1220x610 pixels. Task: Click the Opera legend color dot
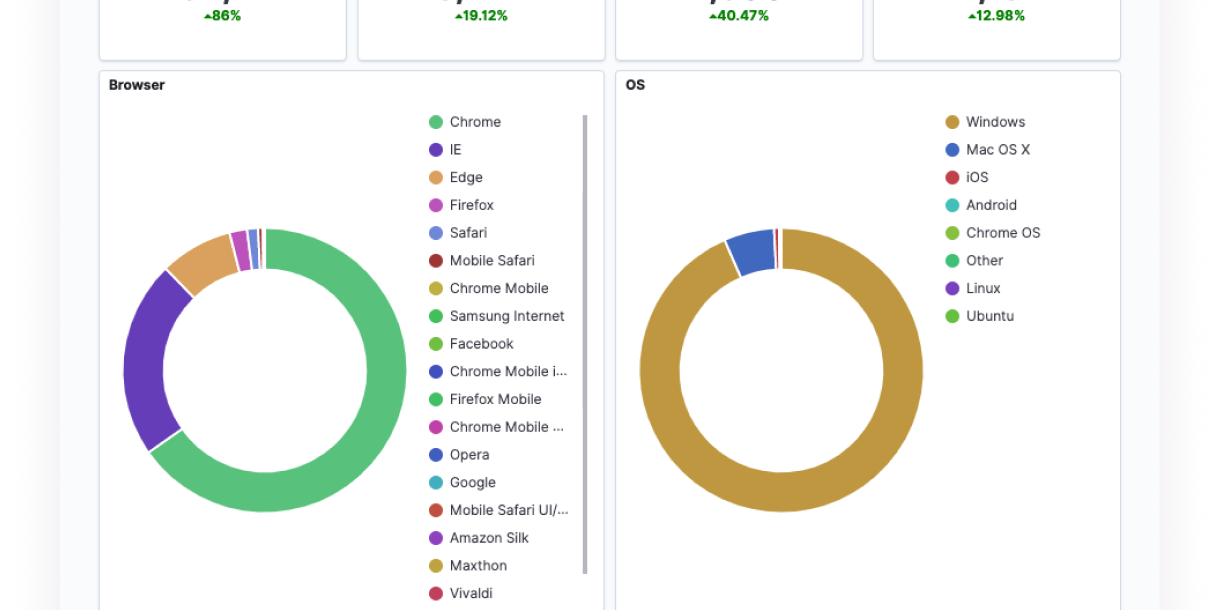pos(436,455)
